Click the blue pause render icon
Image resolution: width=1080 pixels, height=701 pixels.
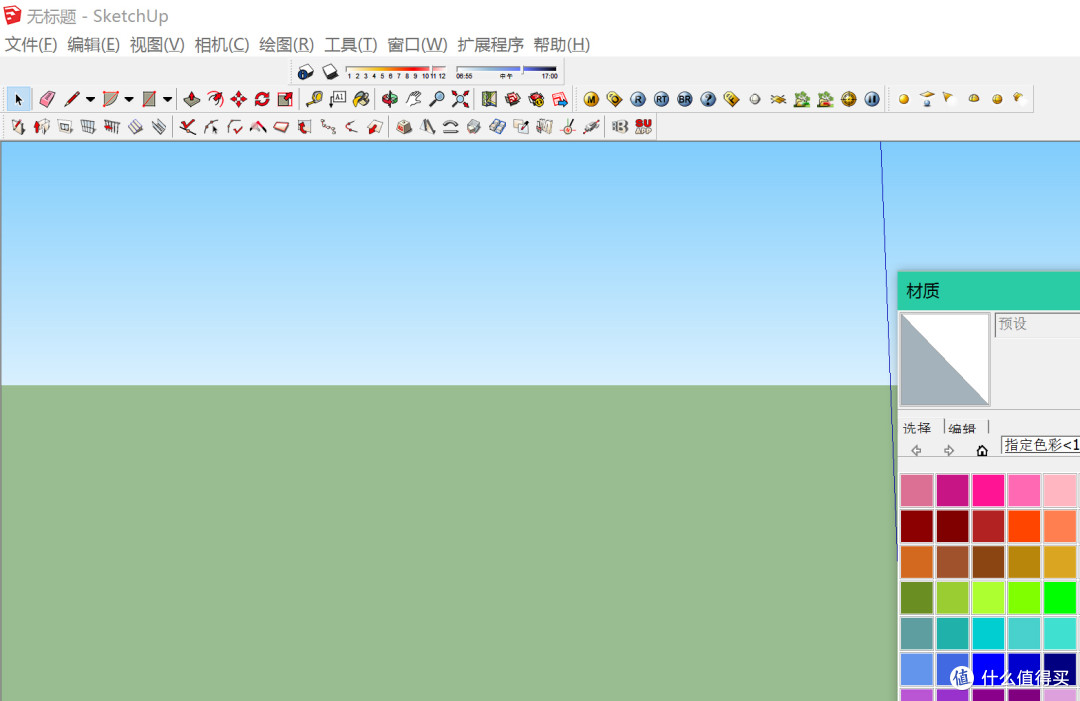pyautogui.click(x=872, y=99)
